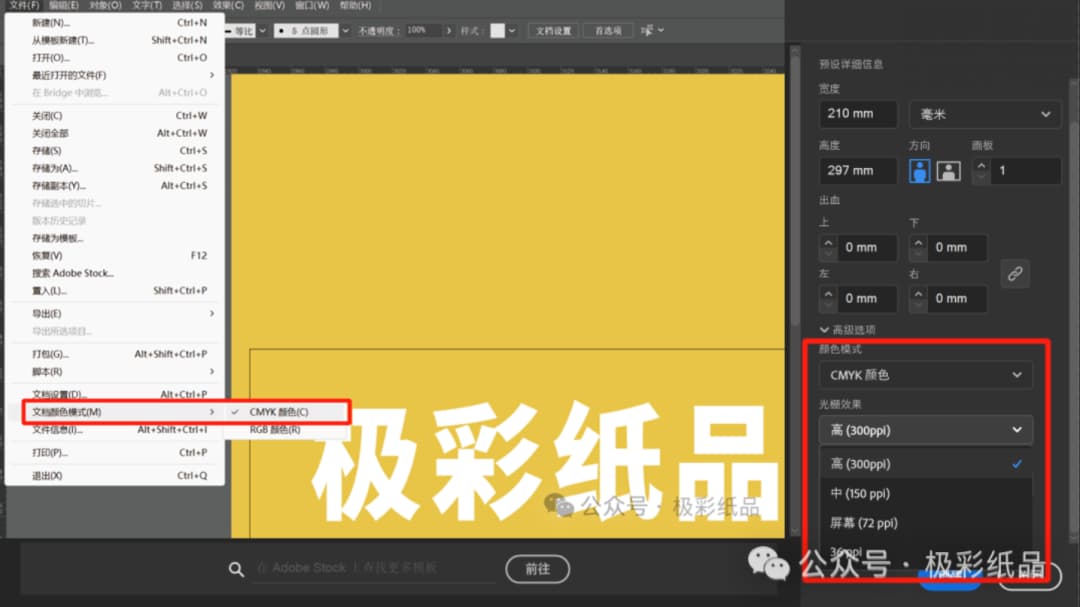Image resolution: width=1080 pixels, height=607 pixels.
Task: Click the 宽度 210 mm field
Action: [x=858, y=114]
